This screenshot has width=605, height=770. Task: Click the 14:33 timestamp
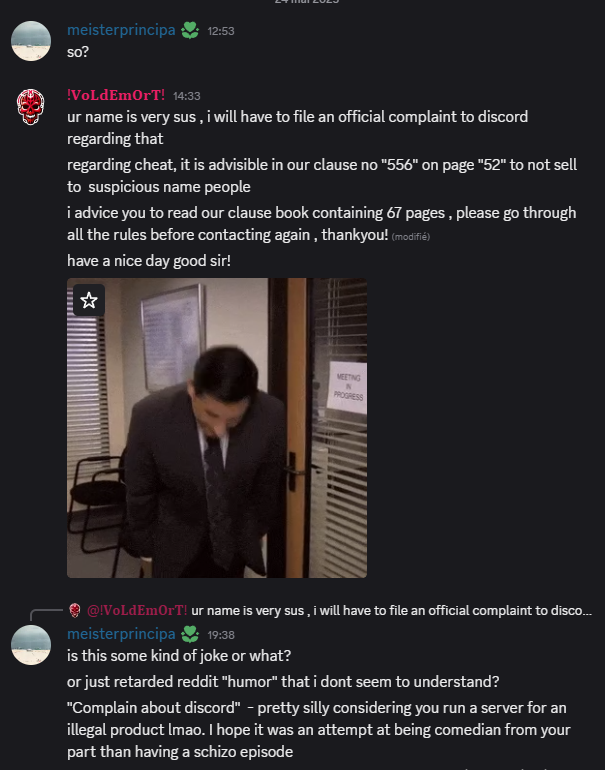coord(187,96)
